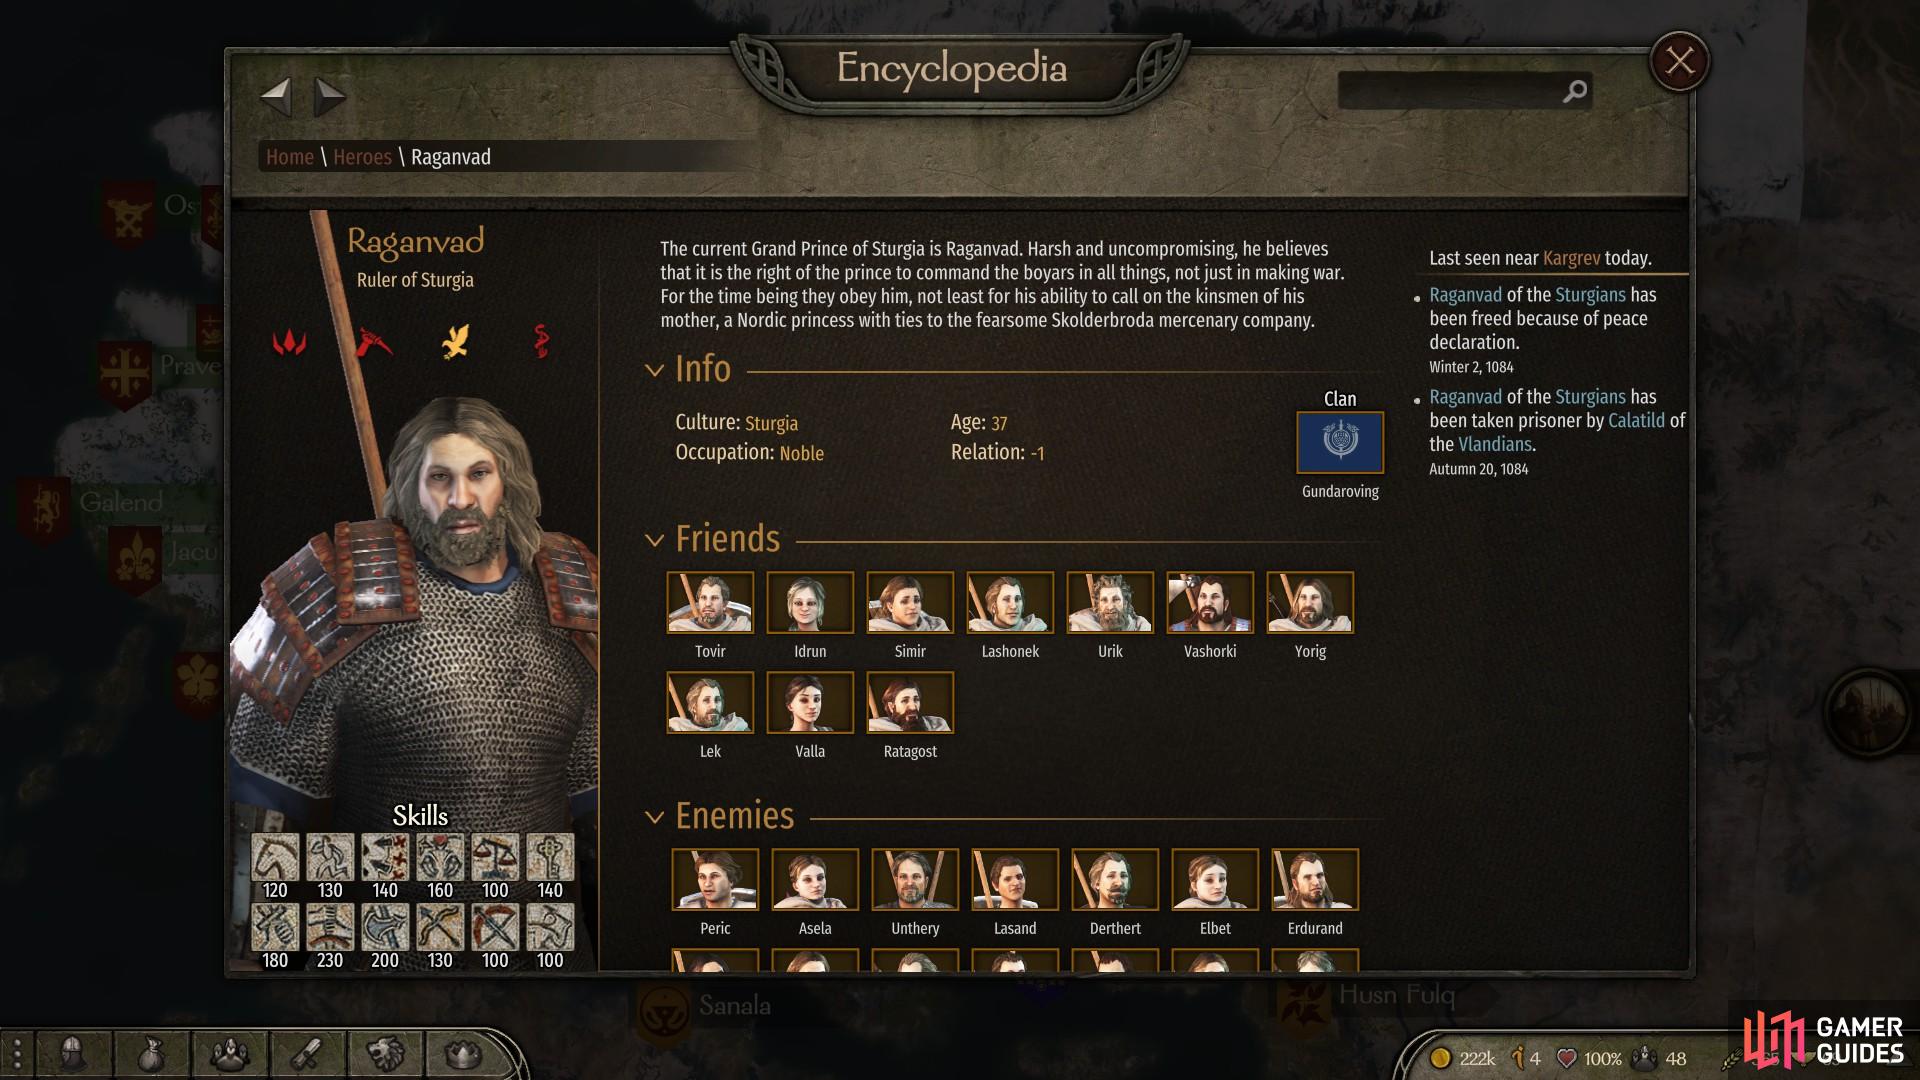Go to Home in the breadcrumb
Image resolution: width=1920 pixels, height=1080 pixels.
tap(290, 157)
